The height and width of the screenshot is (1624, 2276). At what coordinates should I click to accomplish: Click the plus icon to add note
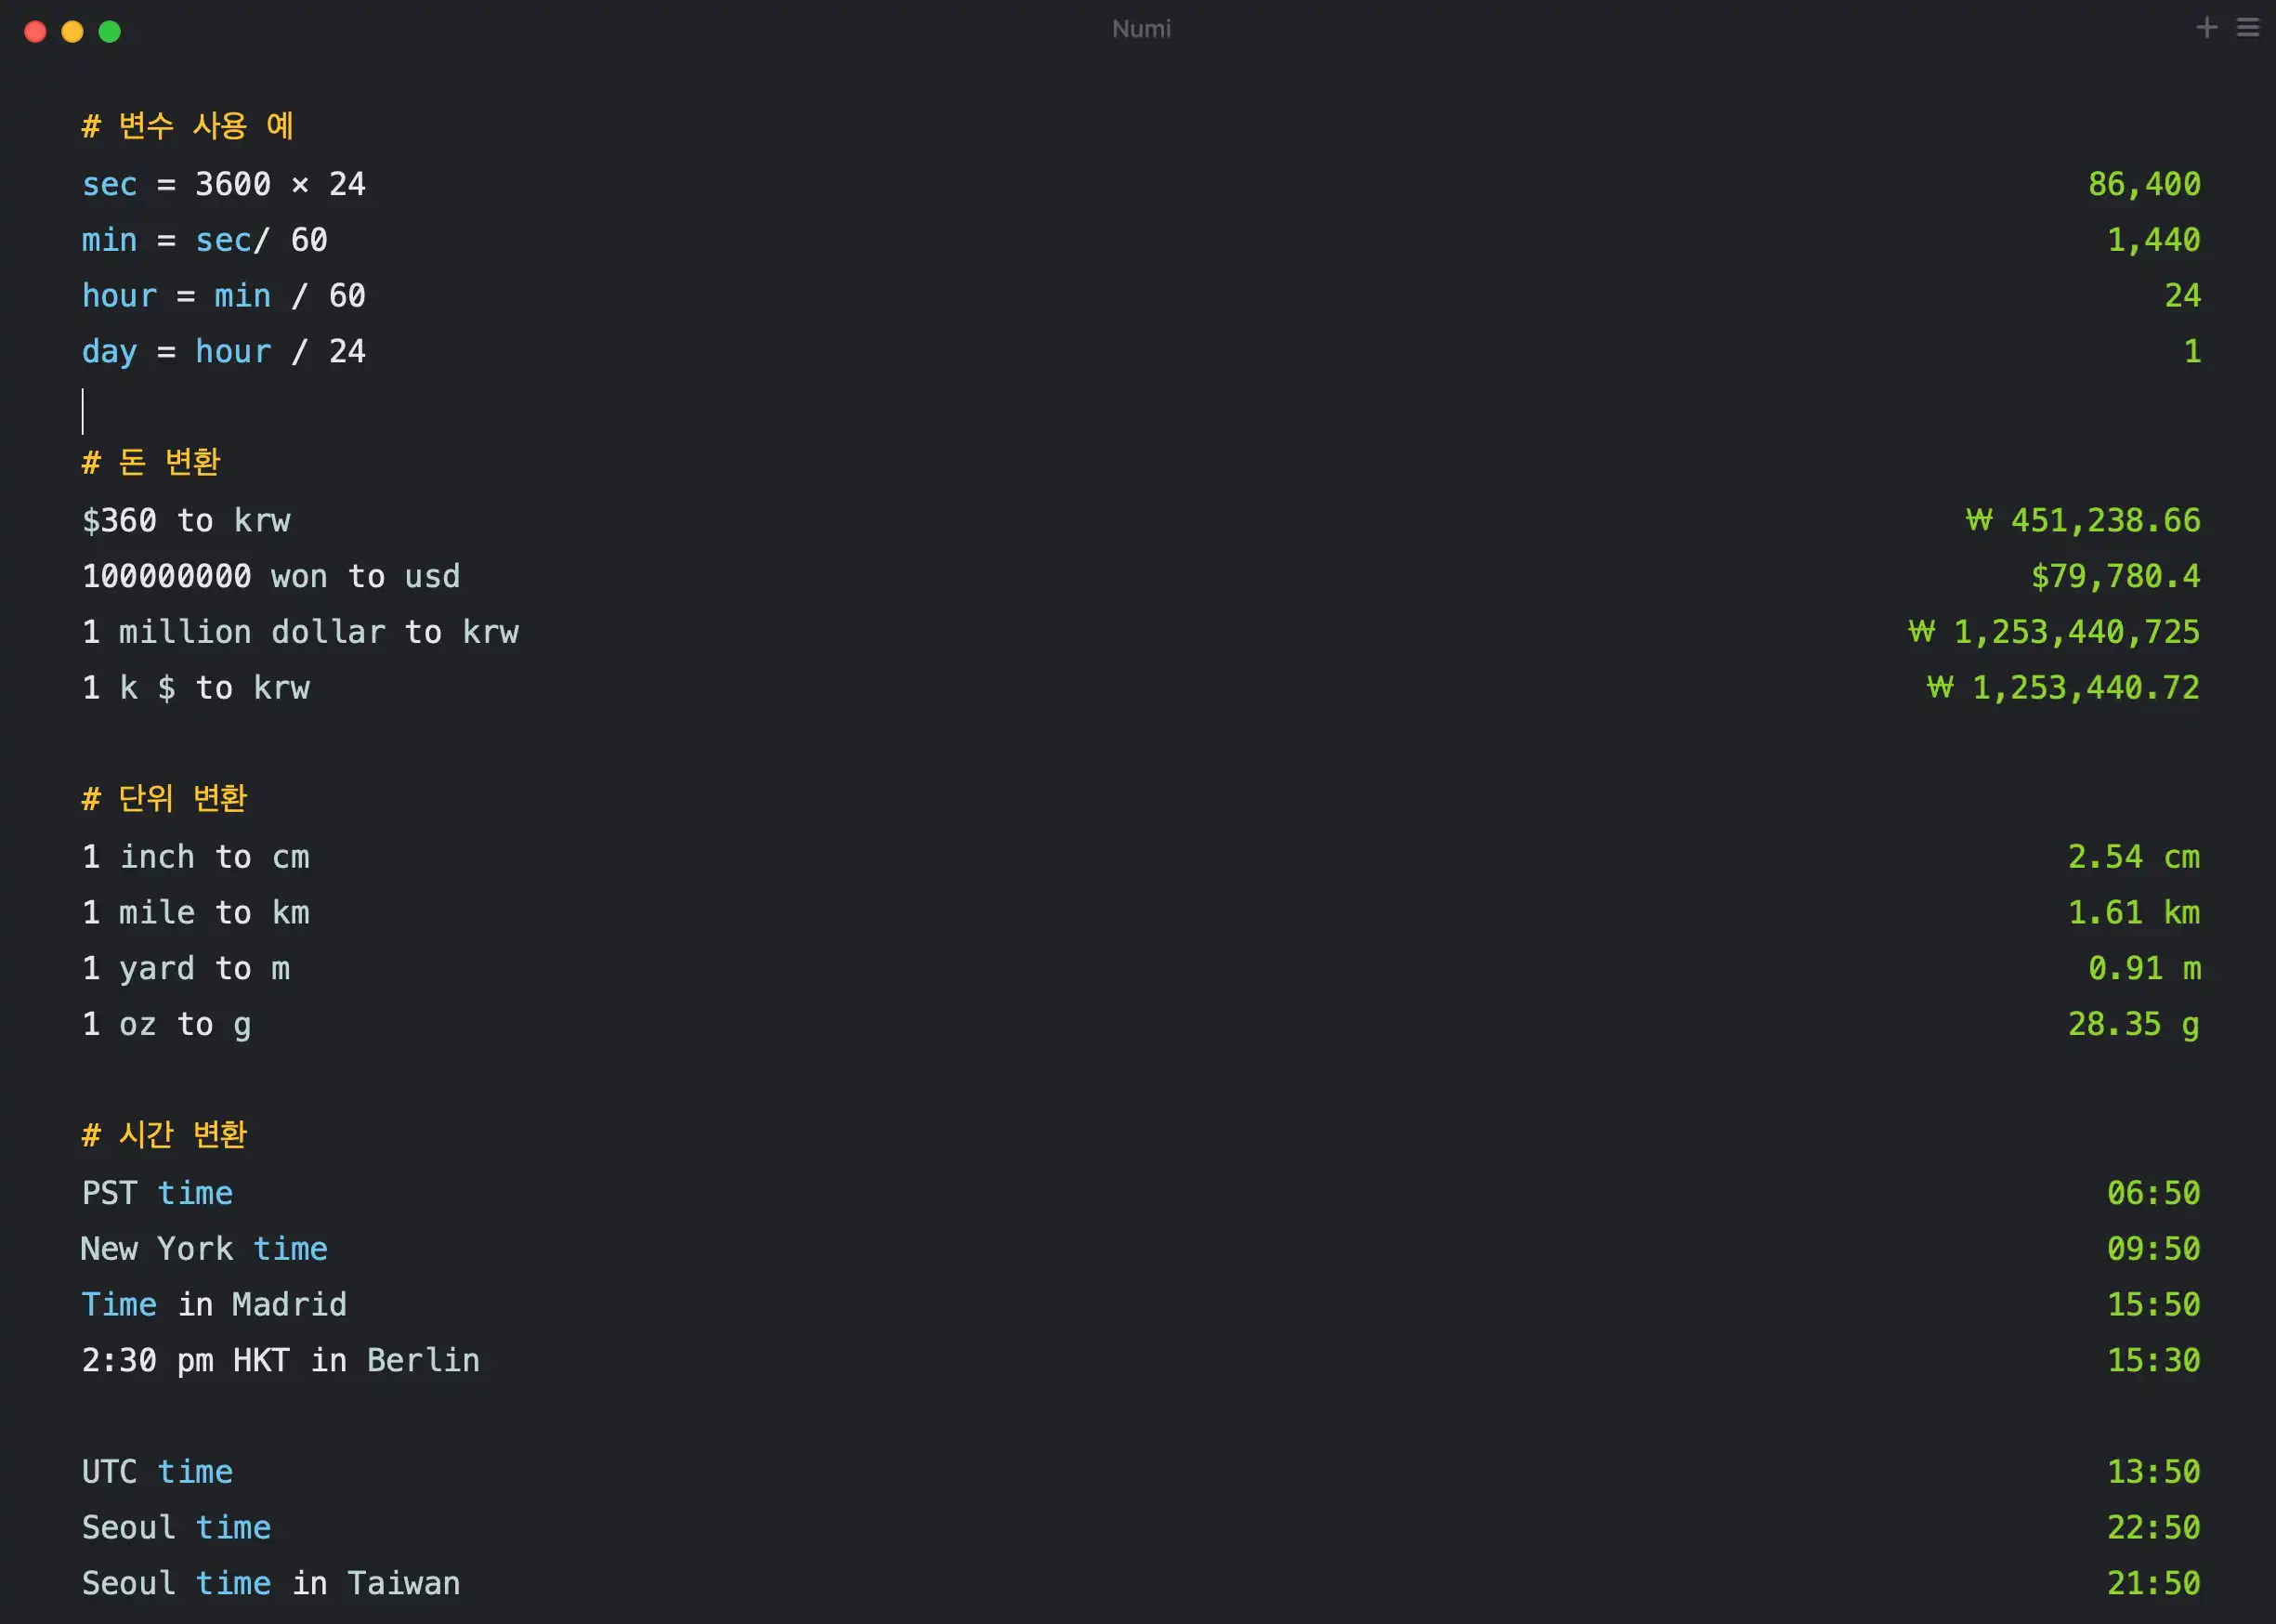2206,28
